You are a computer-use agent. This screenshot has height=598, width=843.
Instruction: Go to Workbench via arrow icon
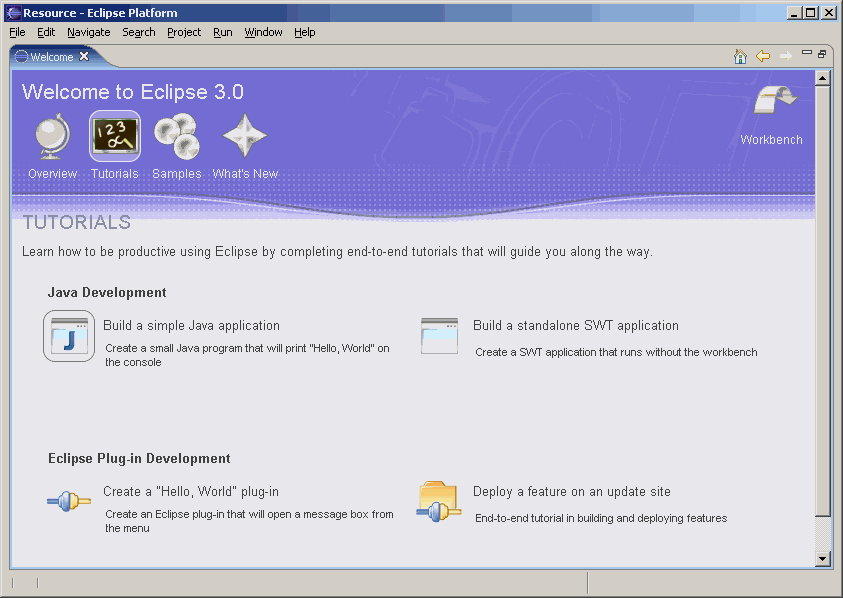(775, 100)
